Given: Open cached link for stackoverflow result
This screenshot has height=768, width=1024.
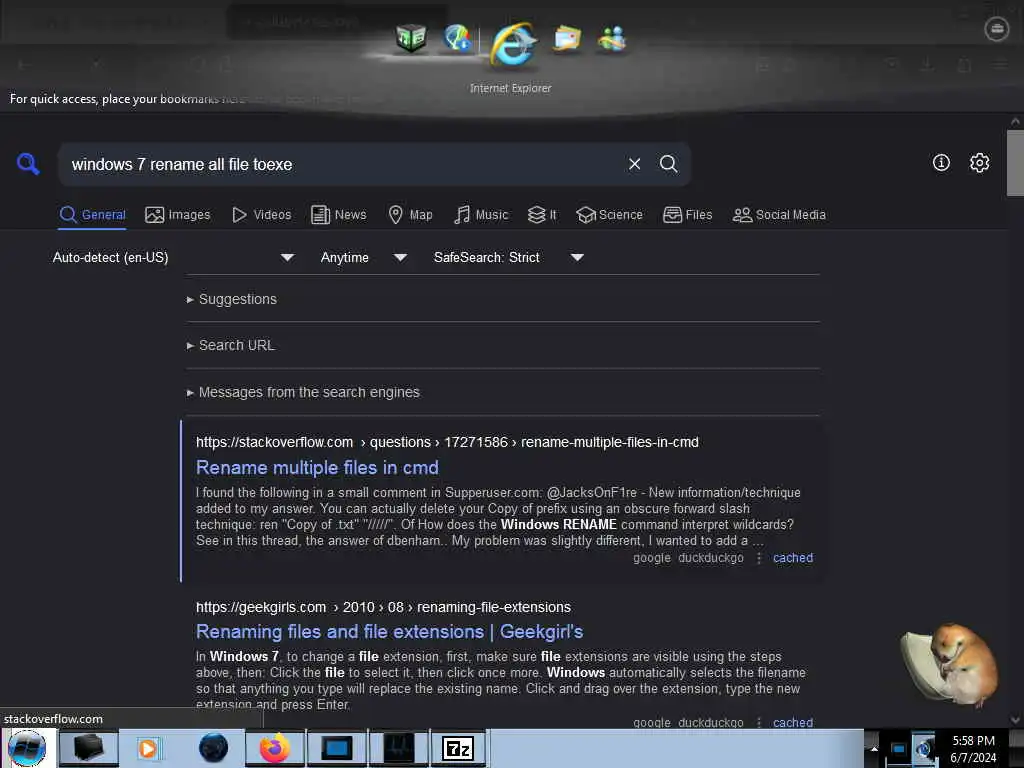Looking at the screenshot, I should pos(793,558).
